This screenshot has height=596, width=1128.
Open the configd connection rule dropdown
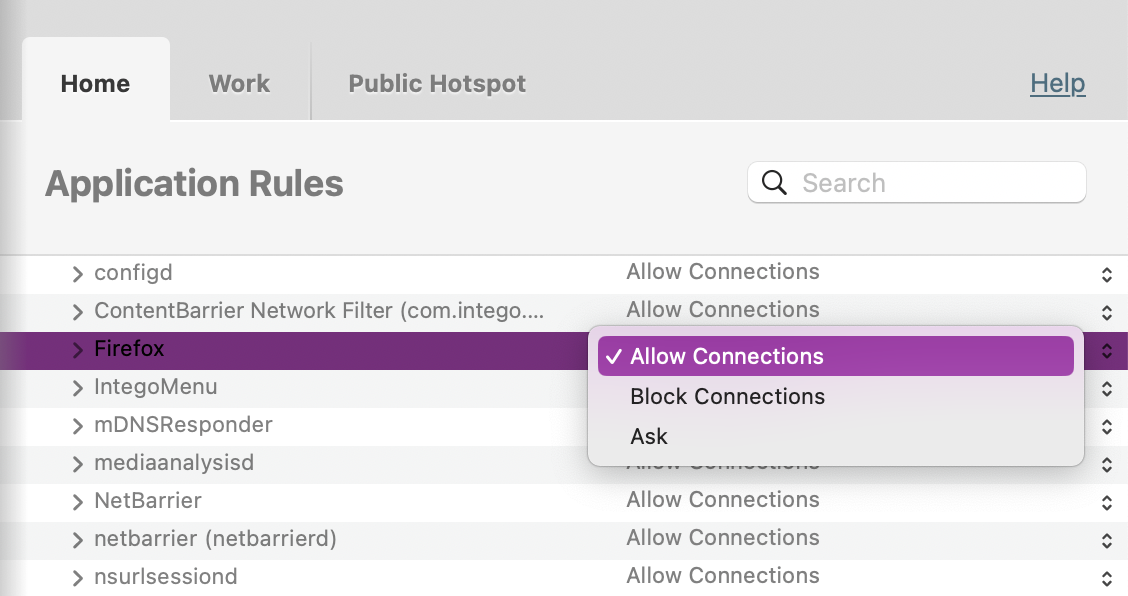pyautogui.click(x=1106, y=274)
